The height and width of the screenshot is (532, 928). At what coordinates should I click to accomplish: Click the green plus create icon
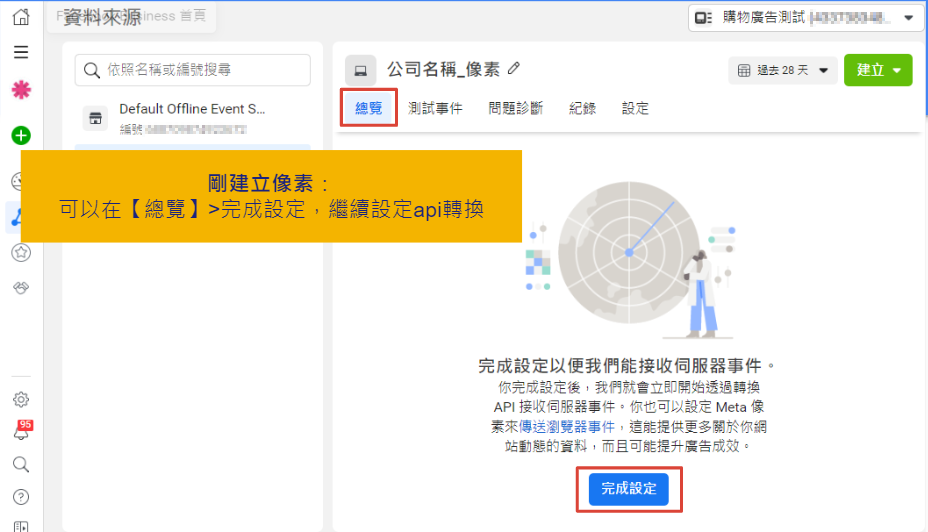(21, 135)
